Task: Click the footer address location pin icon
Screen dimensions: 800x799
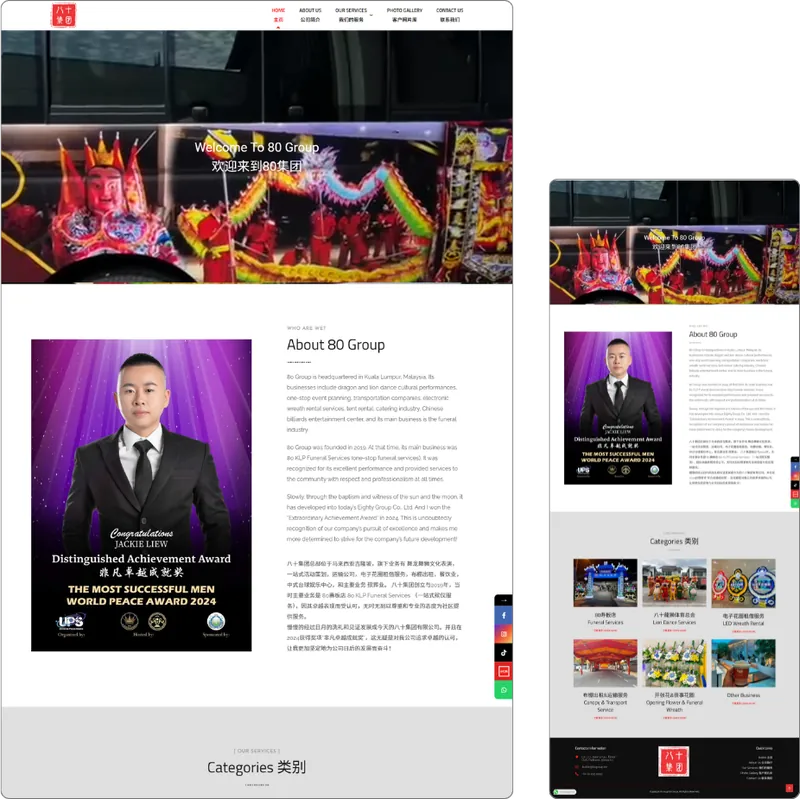Action: (577, 758)
